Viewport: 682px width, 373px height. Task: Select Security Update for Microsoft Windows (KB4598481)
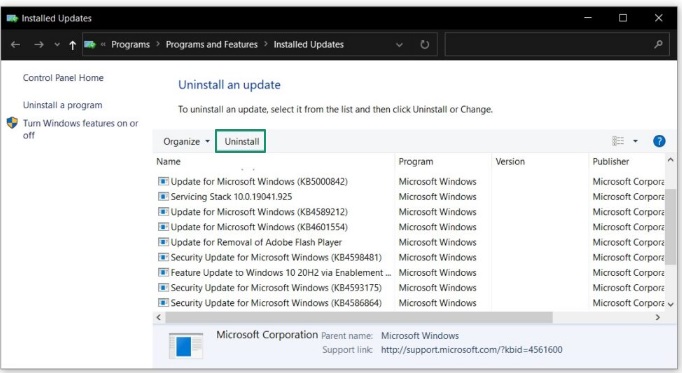(x=276, y=257)
